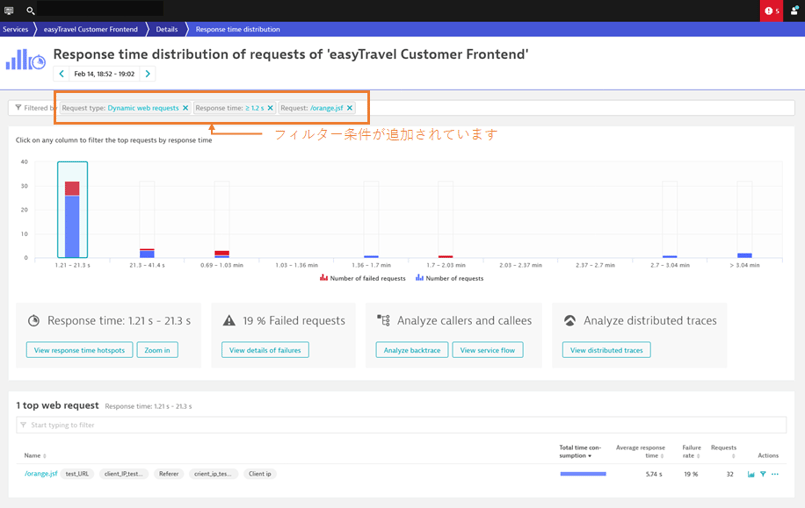Select the 0.69 - 1.03 min chart column

point(222,219)
